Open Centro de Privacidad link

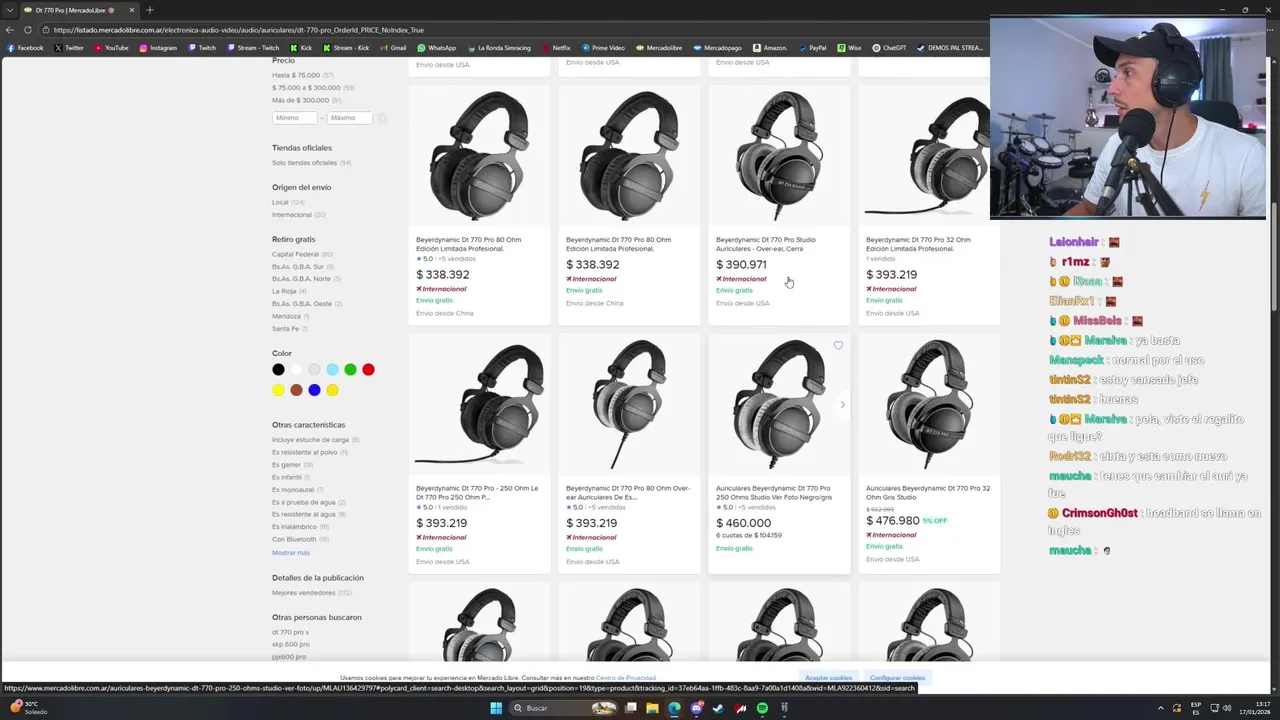coord(626,678)
